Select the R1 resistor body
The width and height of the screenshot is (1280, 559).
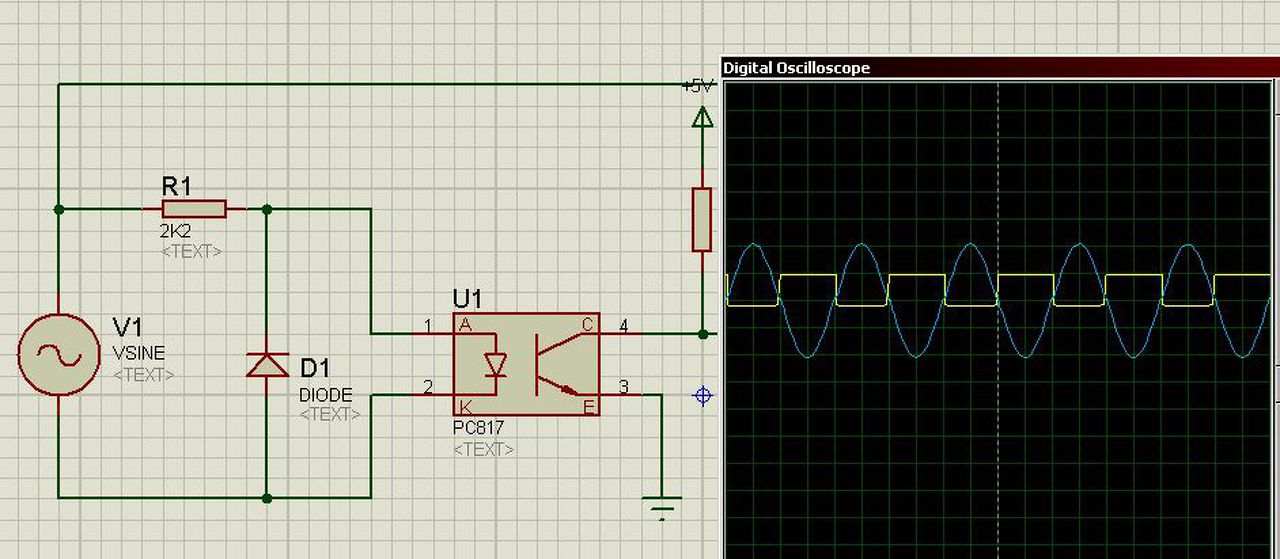194,209
